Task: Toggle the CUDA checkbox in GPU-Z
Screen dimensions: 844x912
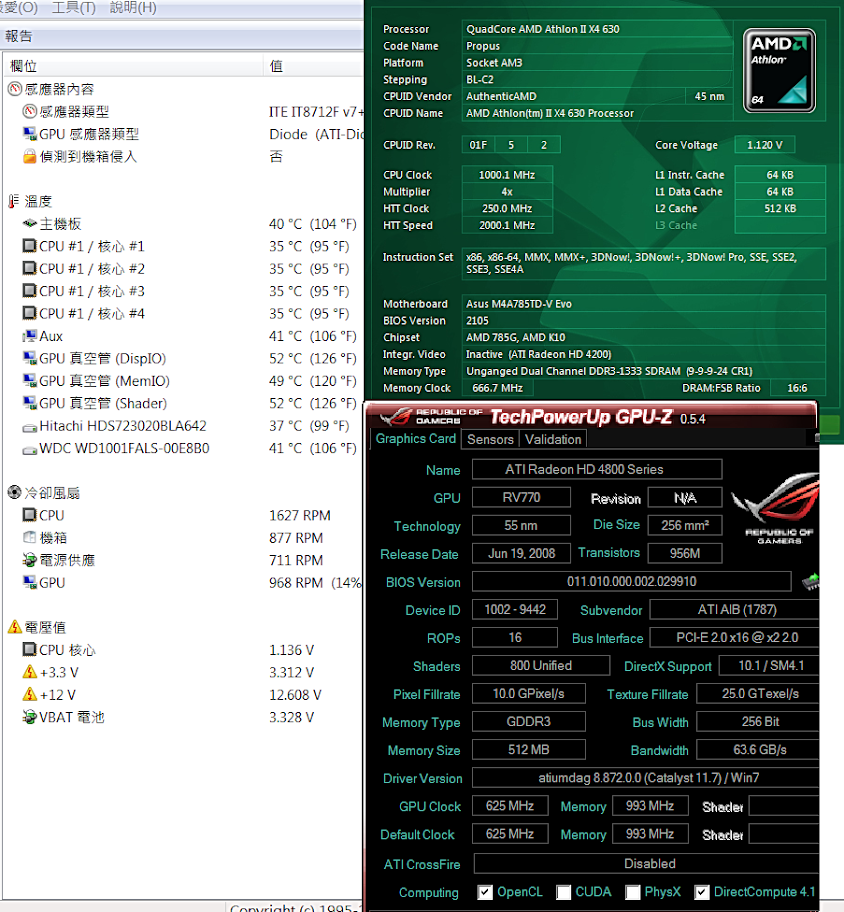Action: click(x=563, y=892)
